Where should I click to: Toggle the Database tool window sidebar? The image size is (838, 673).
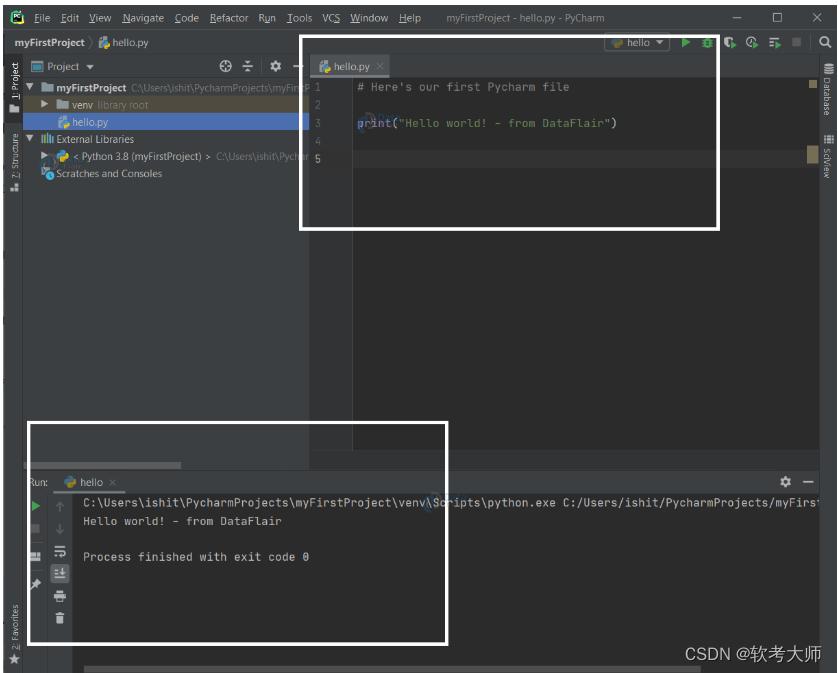click(828, 90)
